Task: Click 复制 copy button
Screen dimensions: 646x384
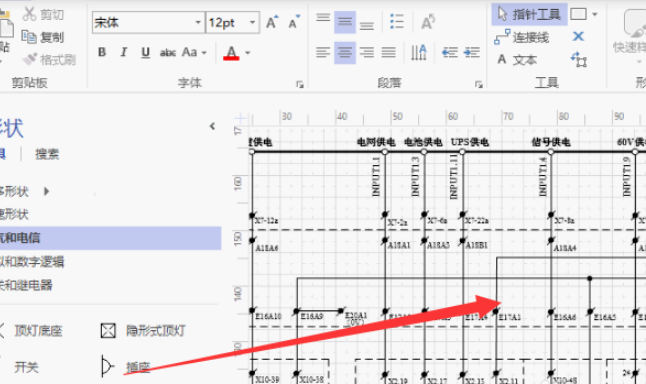Action: click(x=43, y=37)
